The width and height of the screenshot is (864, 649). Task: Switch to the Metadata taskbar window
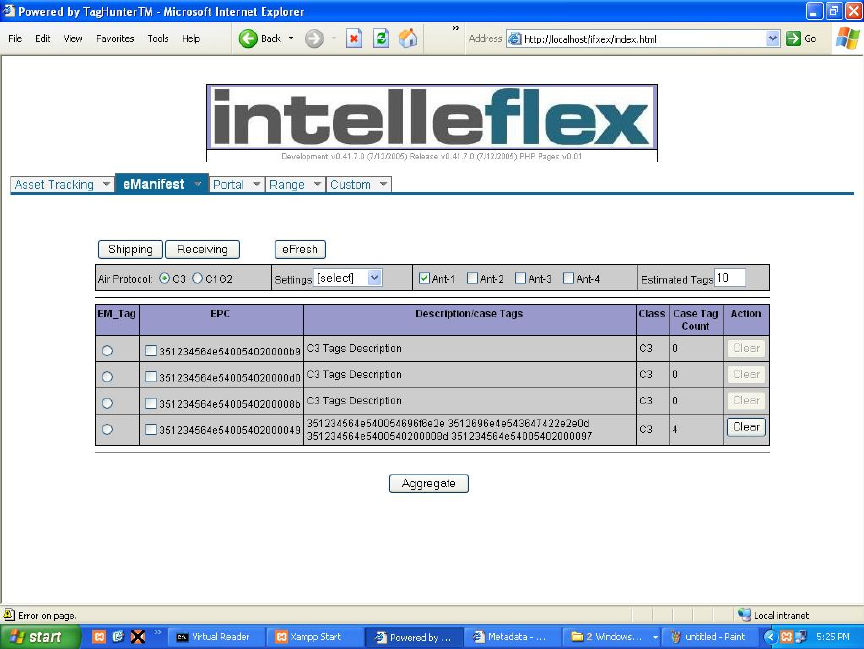pos(512,637)
